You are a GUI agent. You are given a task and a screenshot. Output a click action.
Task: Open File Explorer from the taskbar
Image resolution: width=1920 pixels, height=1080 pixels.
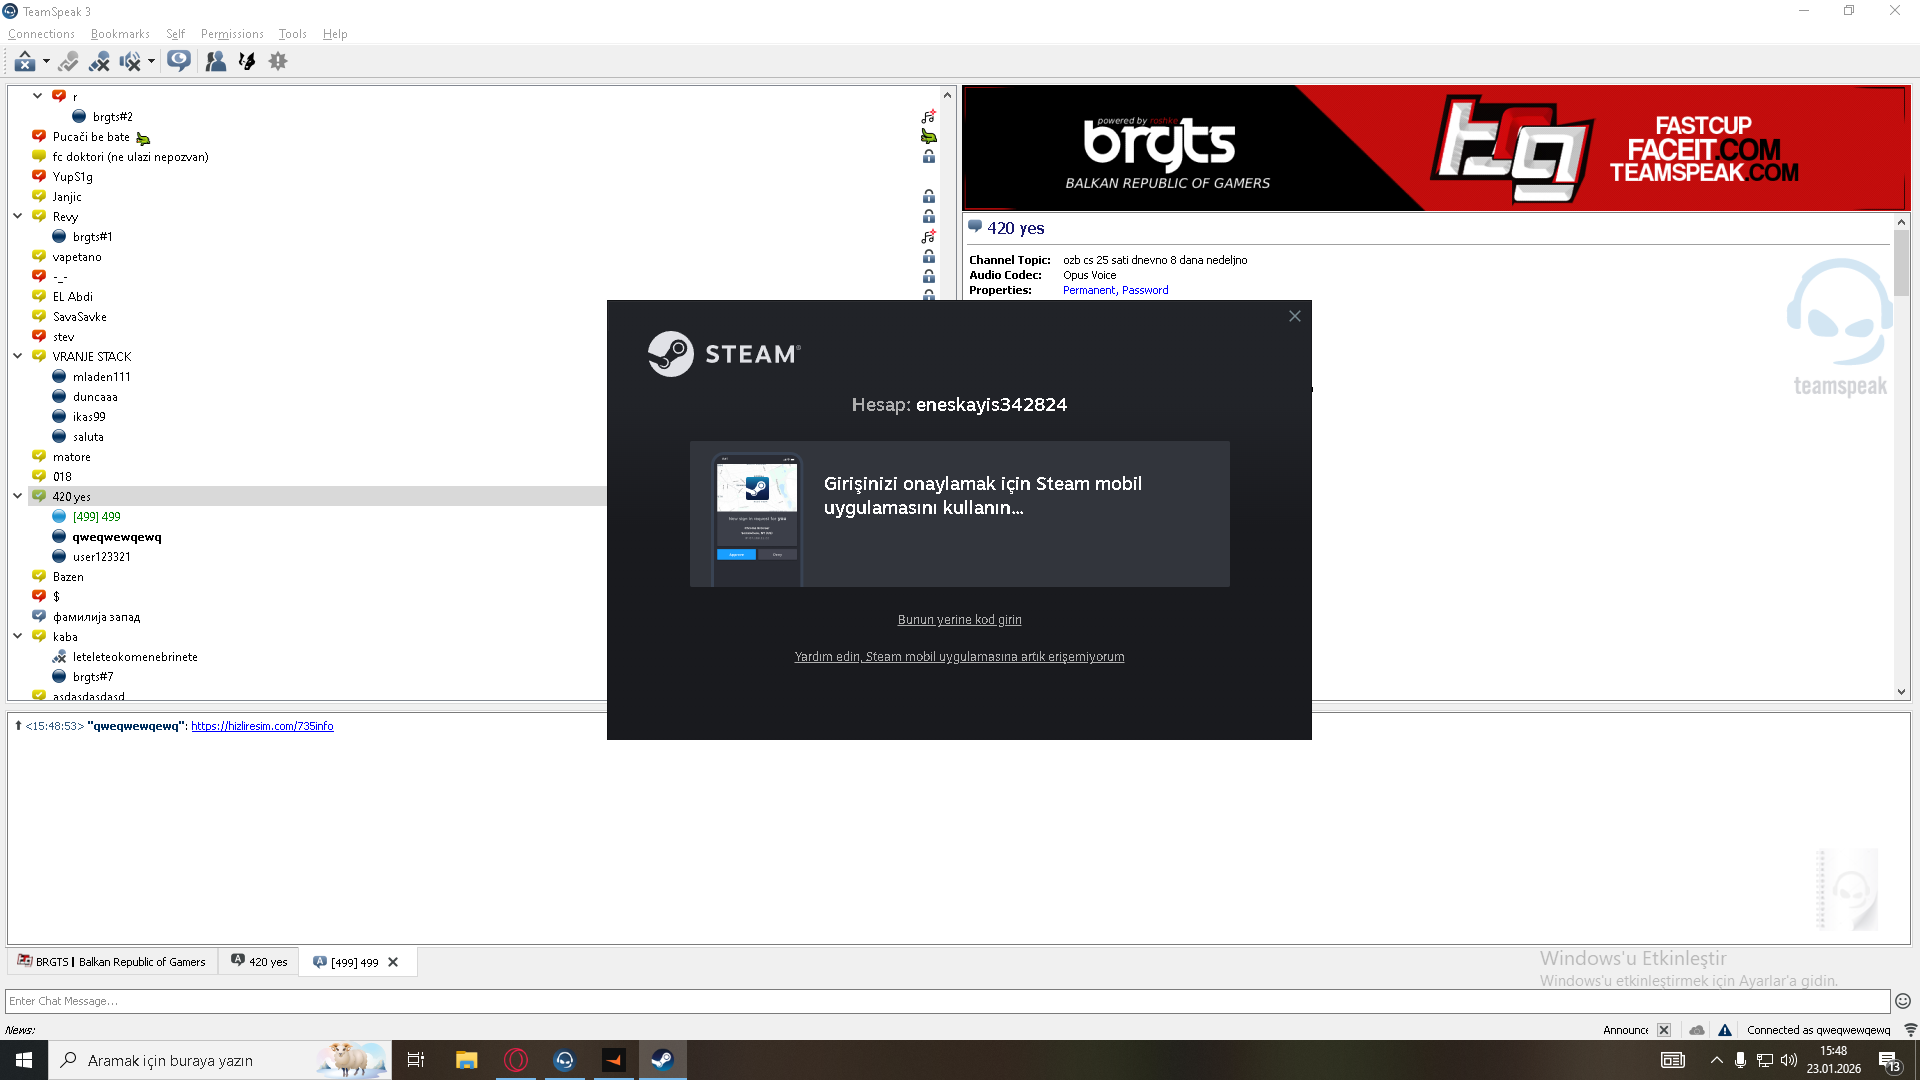(467, 1060)
